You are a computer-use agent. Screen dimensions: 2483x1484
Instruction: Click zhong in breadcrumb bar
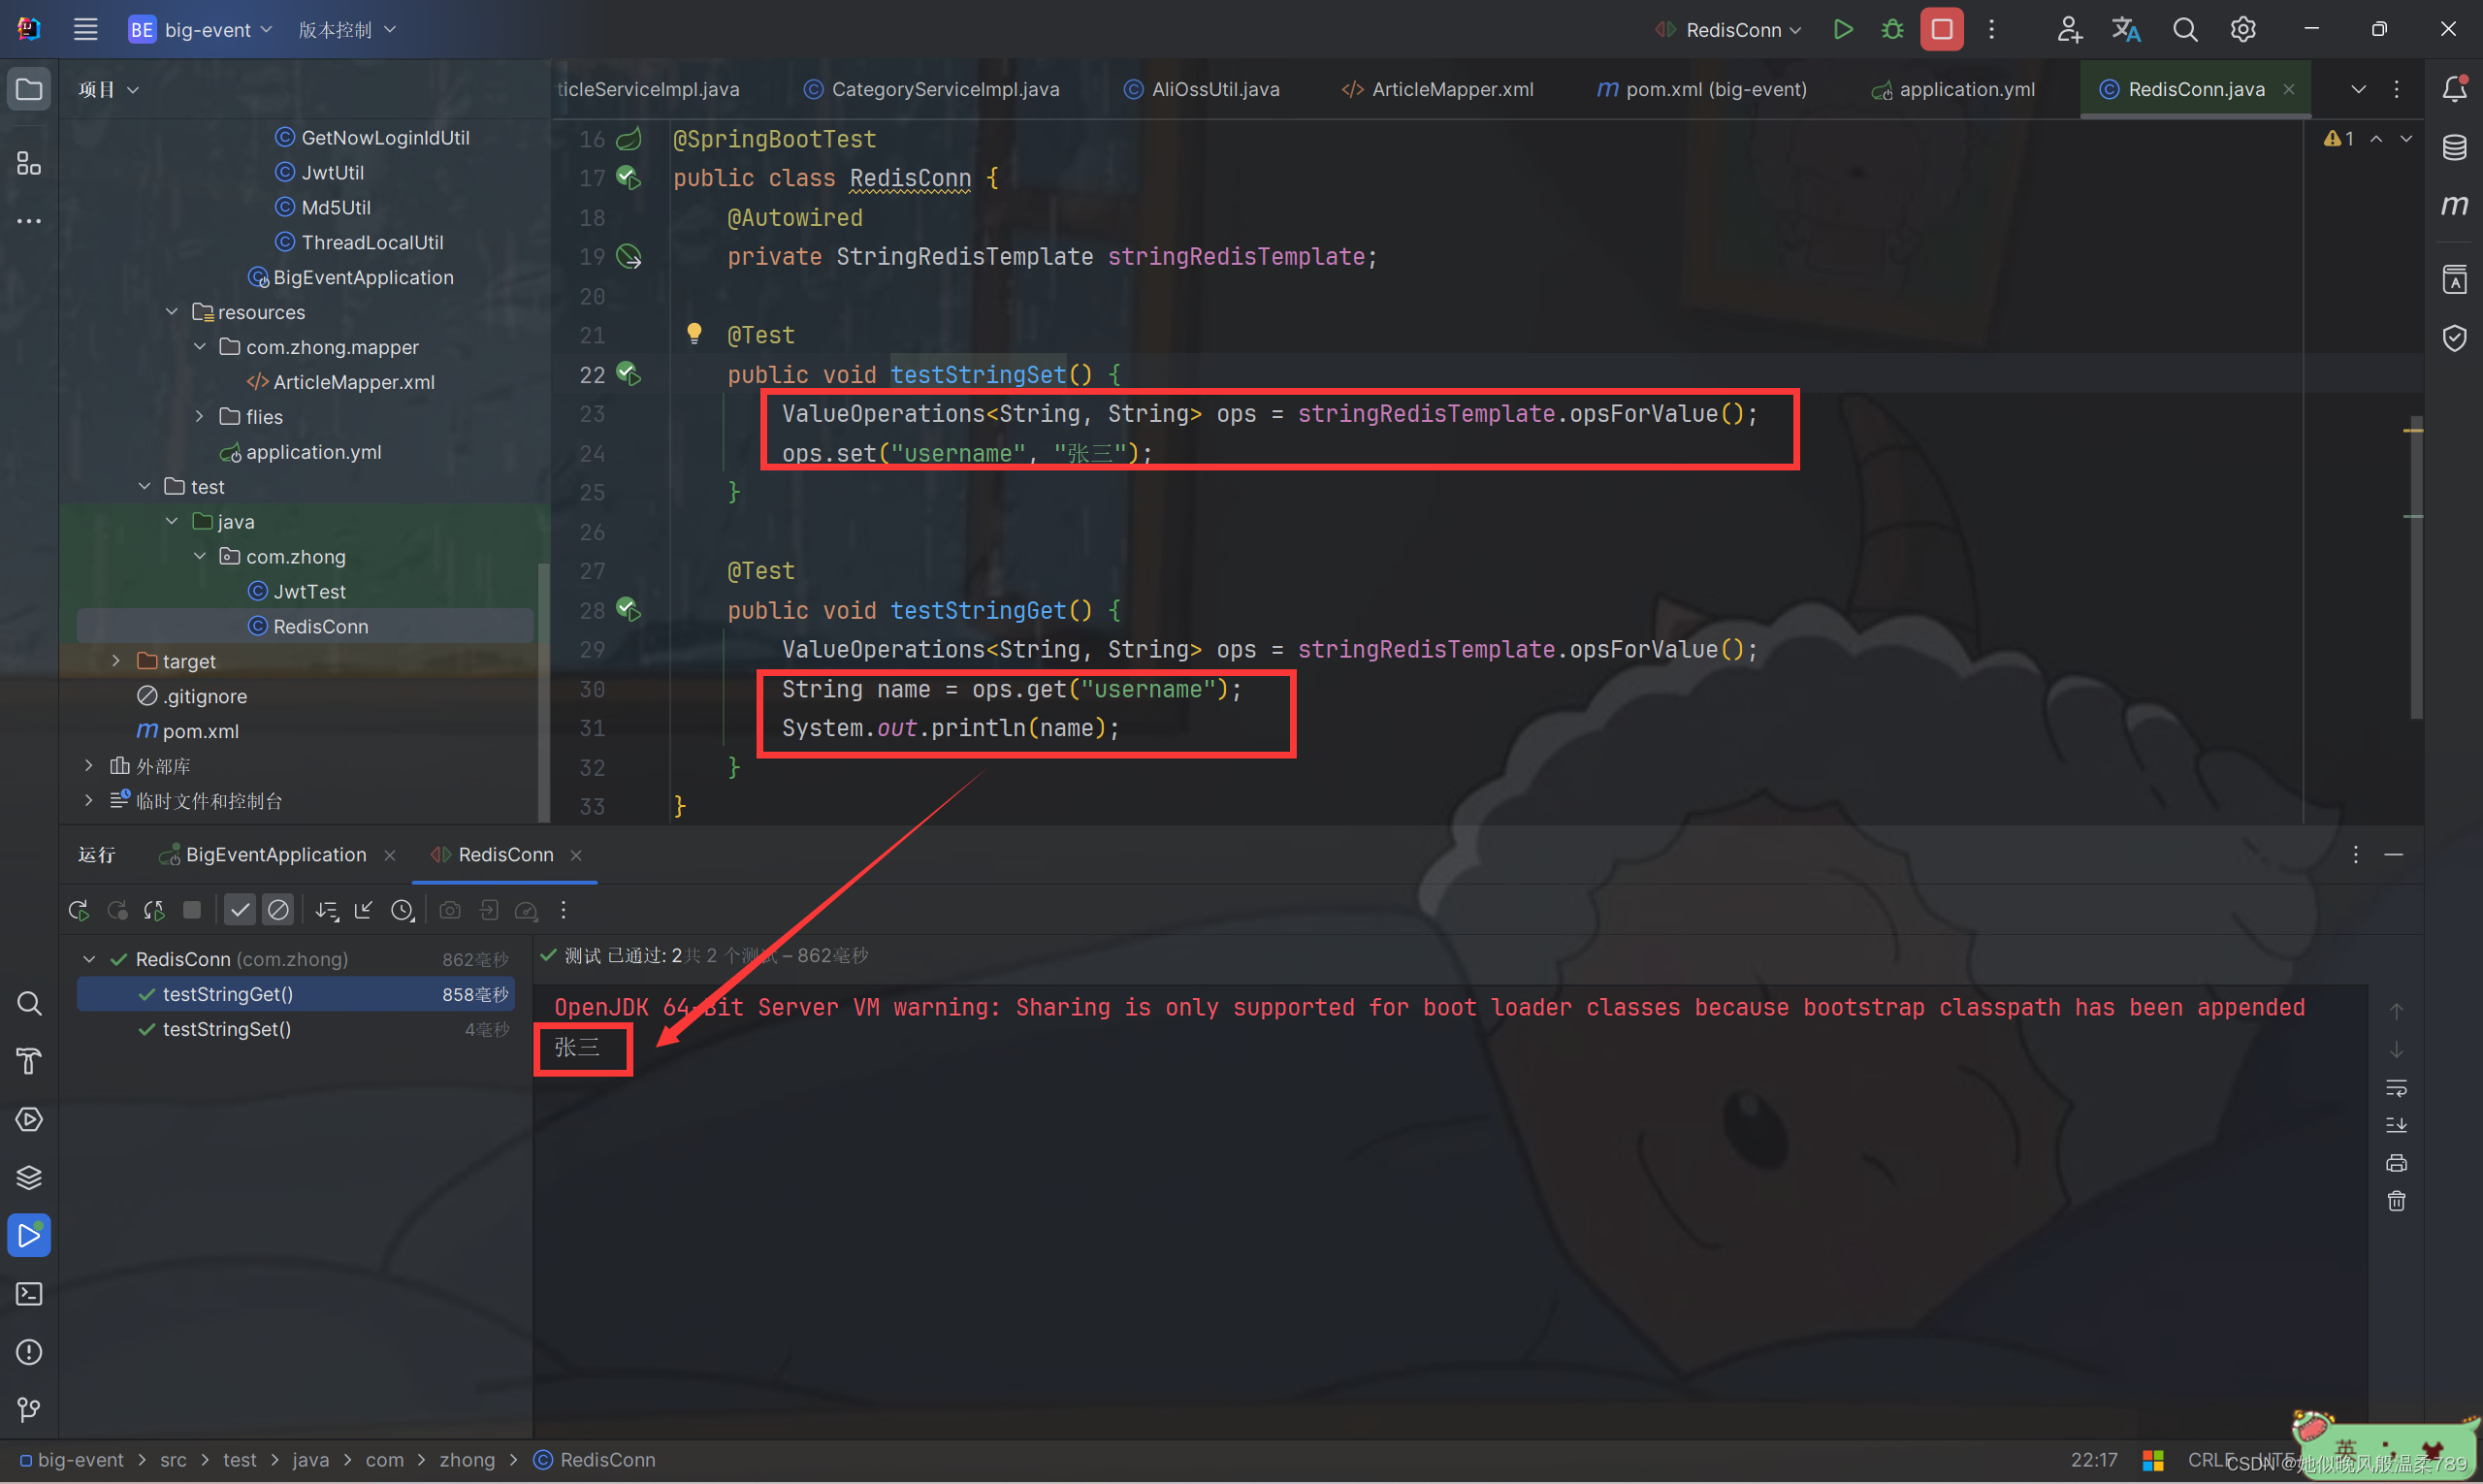(x=467, y=1460)
